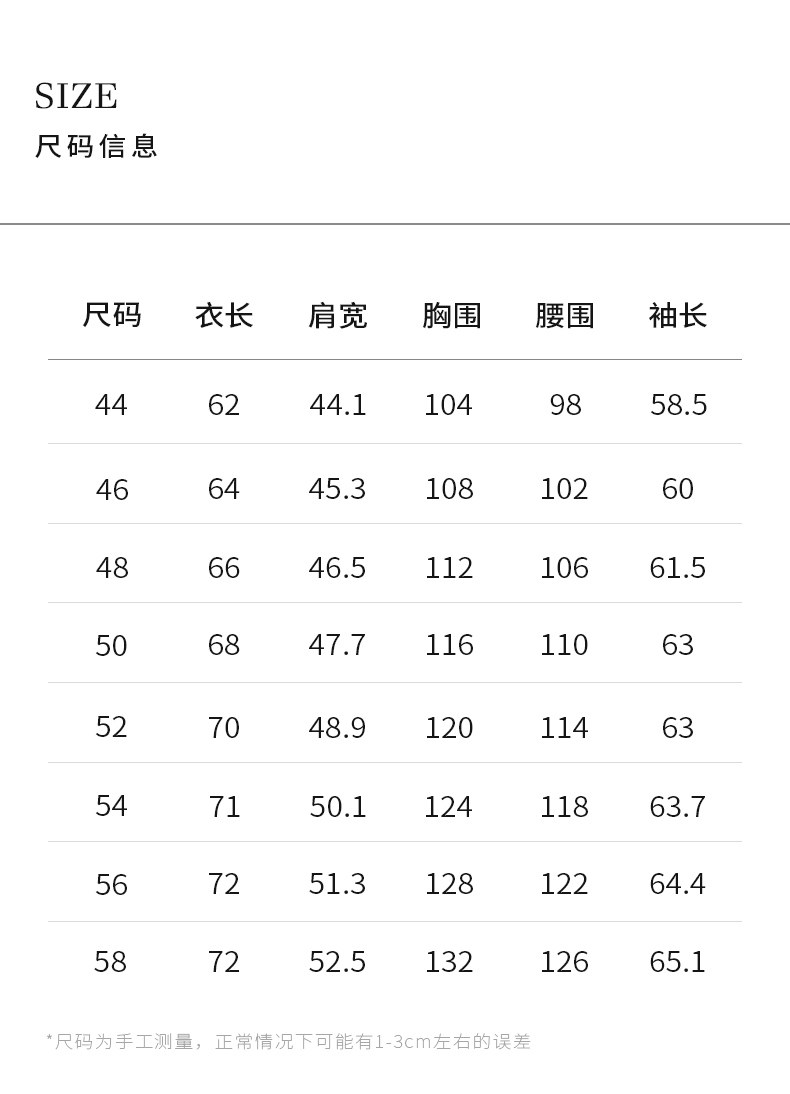The image size is (790, 1094).
Task: Select shoulder width value 45.3
Action: click(337, 489)
